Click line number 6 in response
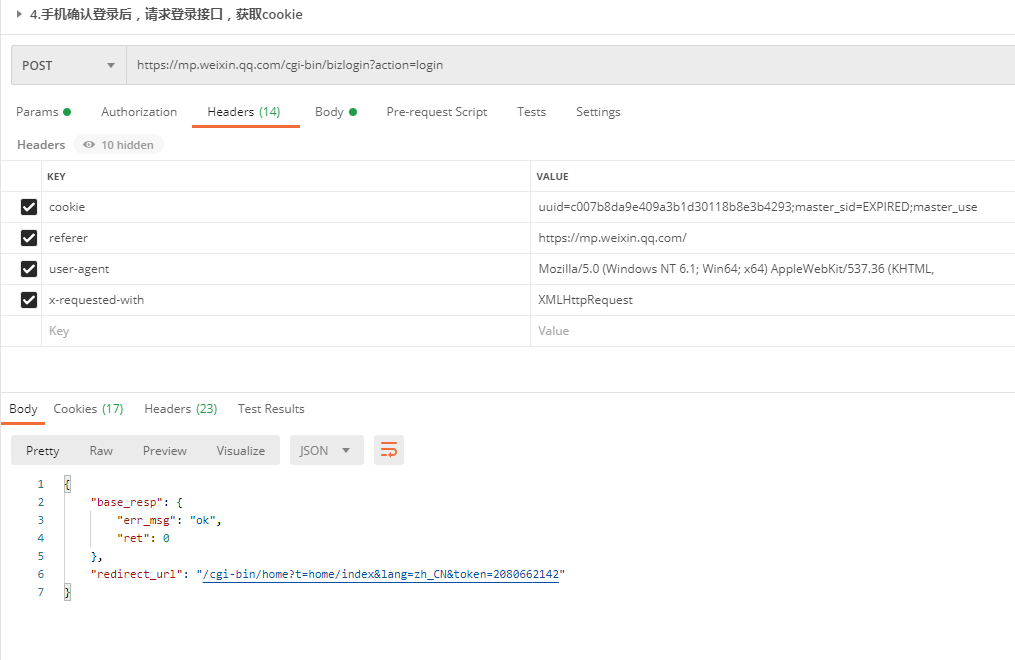The width and height of the screenshot is (1015, 660). pos(41,575)
